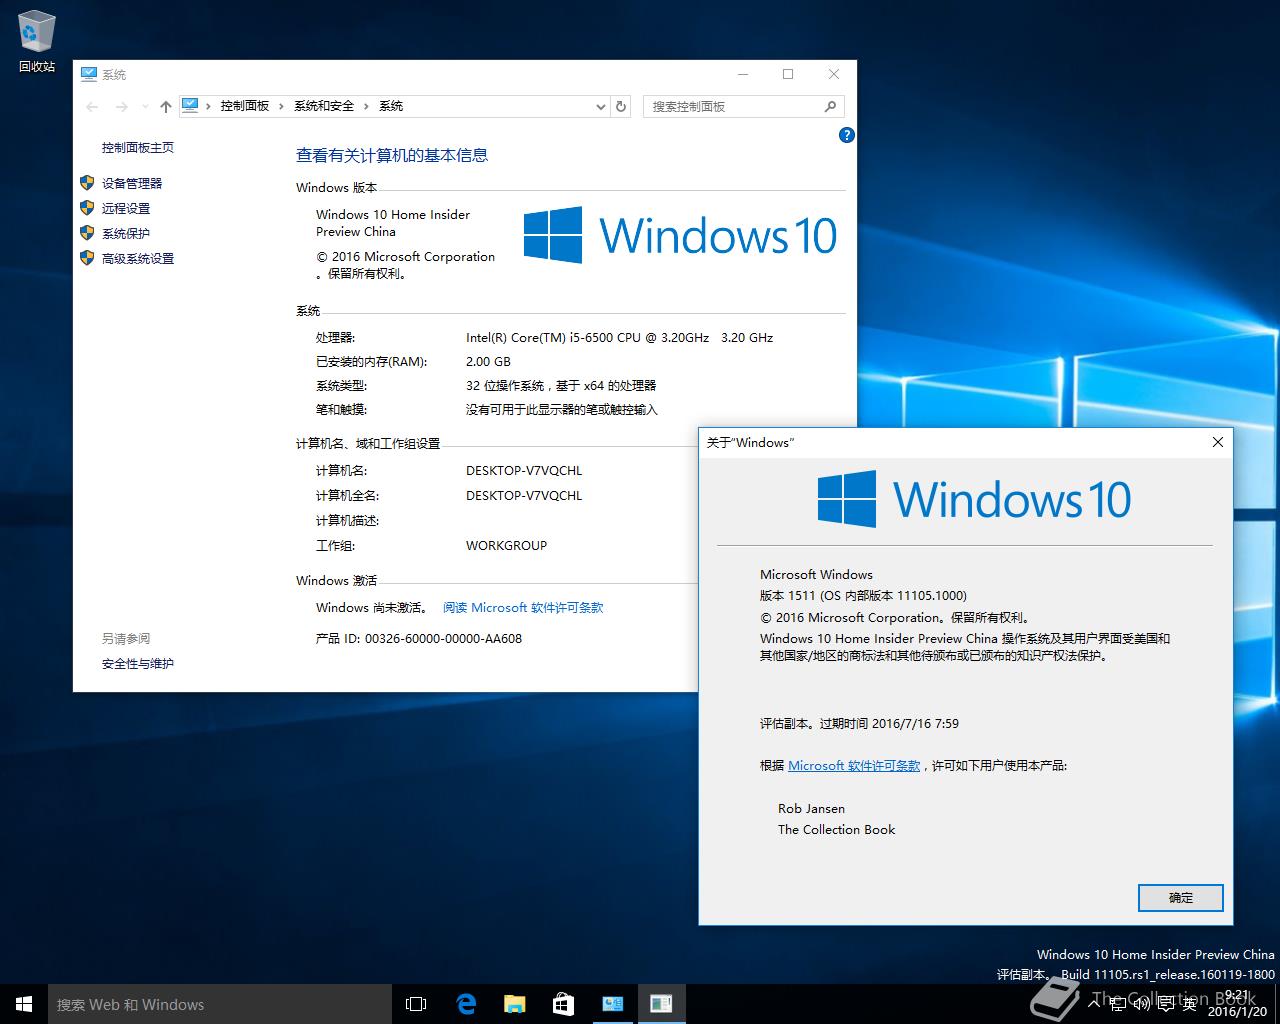Minimize the System window

pyautogui.click(x=743, y=74)
